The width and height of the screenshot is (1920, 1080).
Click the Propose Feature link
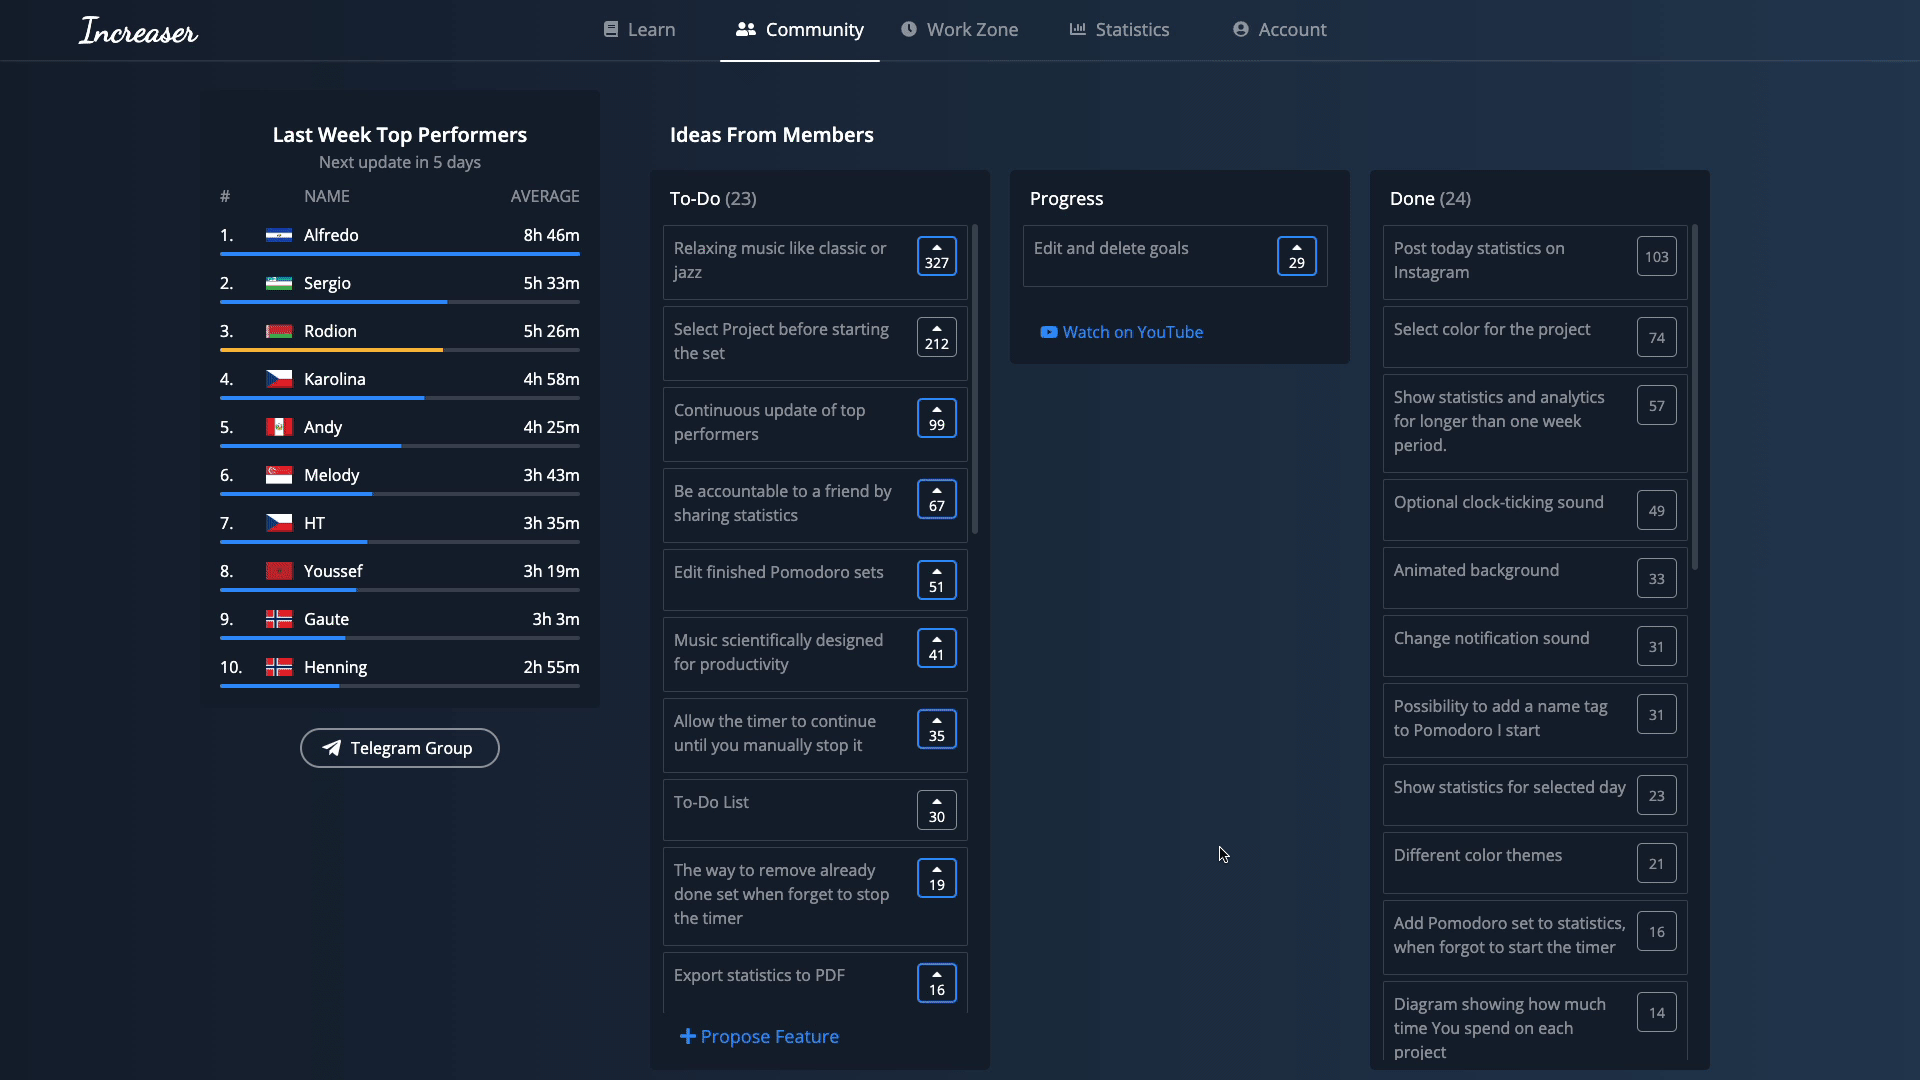[x=759, y=1037]
